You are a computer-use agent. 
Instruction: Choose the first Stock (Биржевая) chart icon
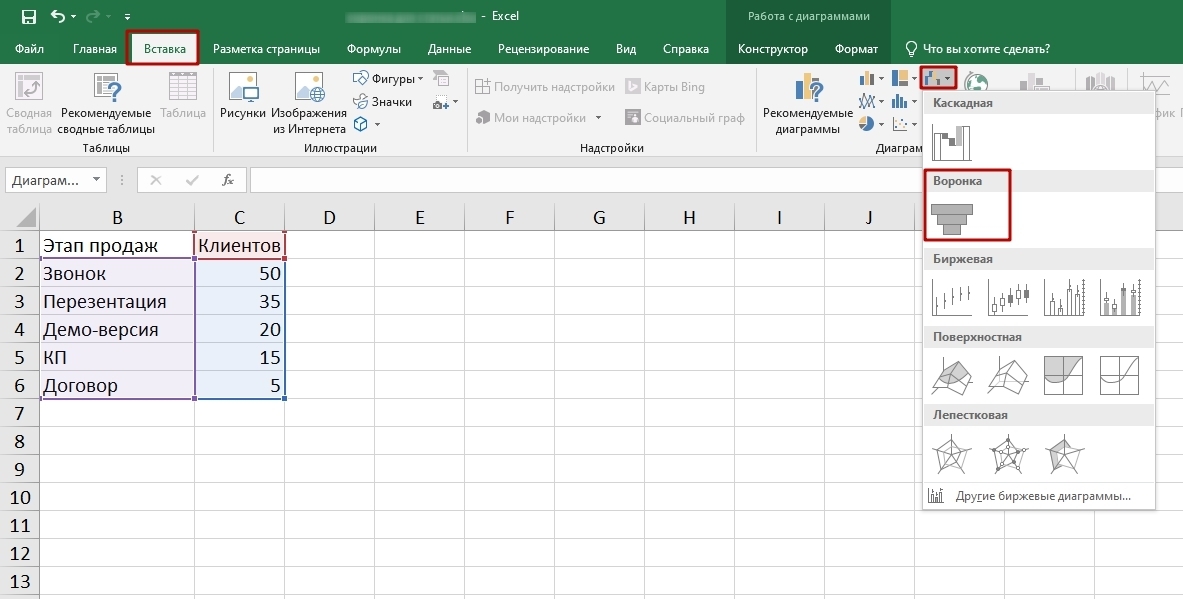pyautogui.click(x=952, y=297)
